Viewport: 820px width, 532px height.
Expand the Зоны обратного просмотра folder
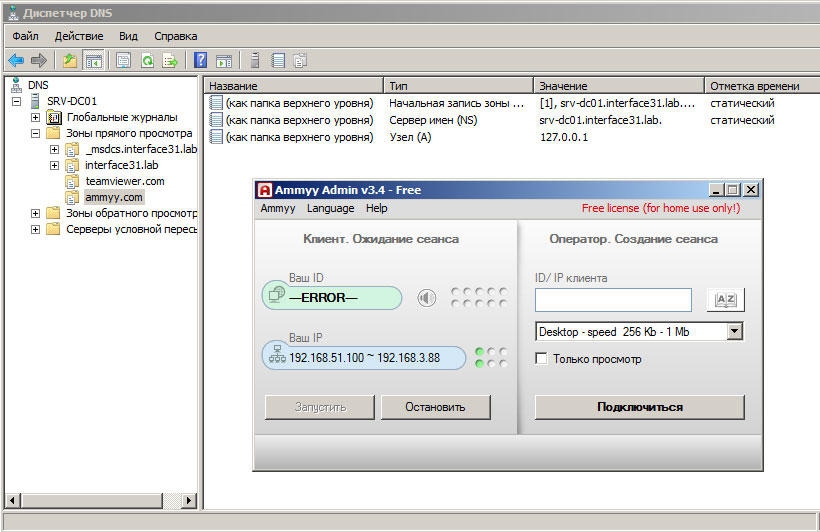tap(36, 213)
